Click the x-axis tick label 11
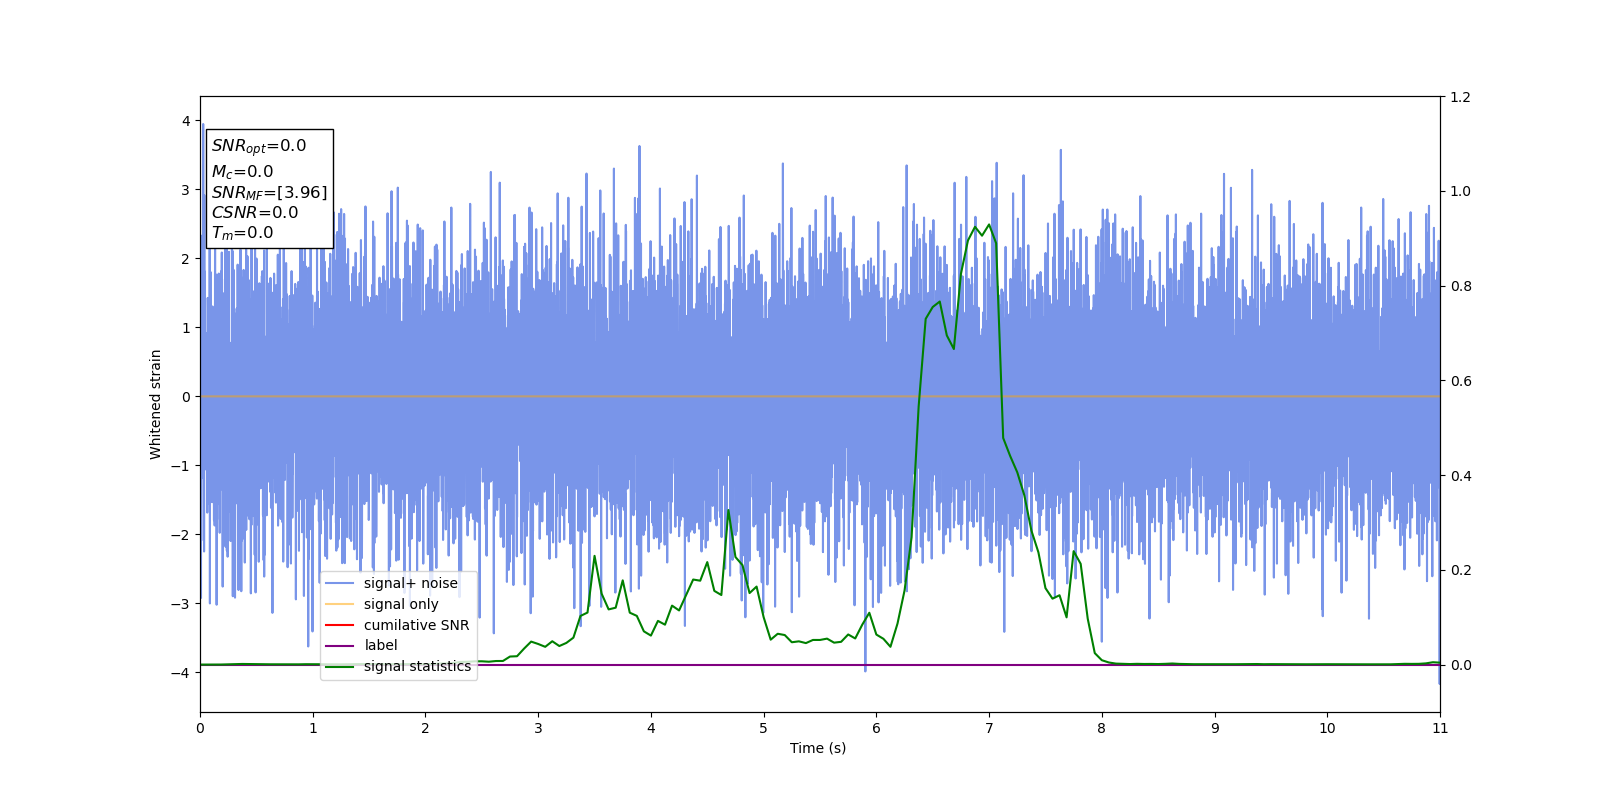 (1440, 728)
